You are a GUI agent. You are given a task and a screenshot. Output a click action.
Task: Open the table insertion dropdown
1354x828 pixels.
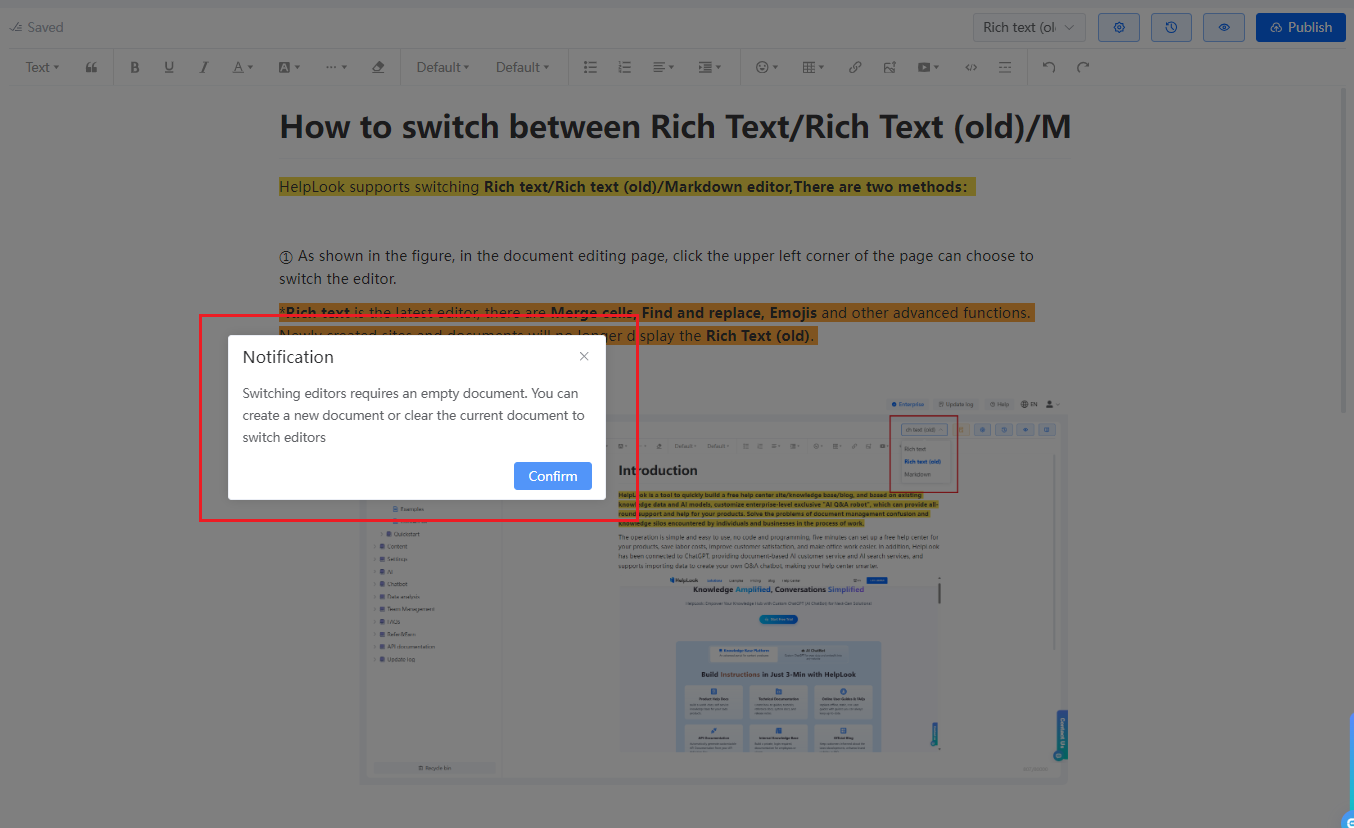pyautogui.click(x=812, y=67)
